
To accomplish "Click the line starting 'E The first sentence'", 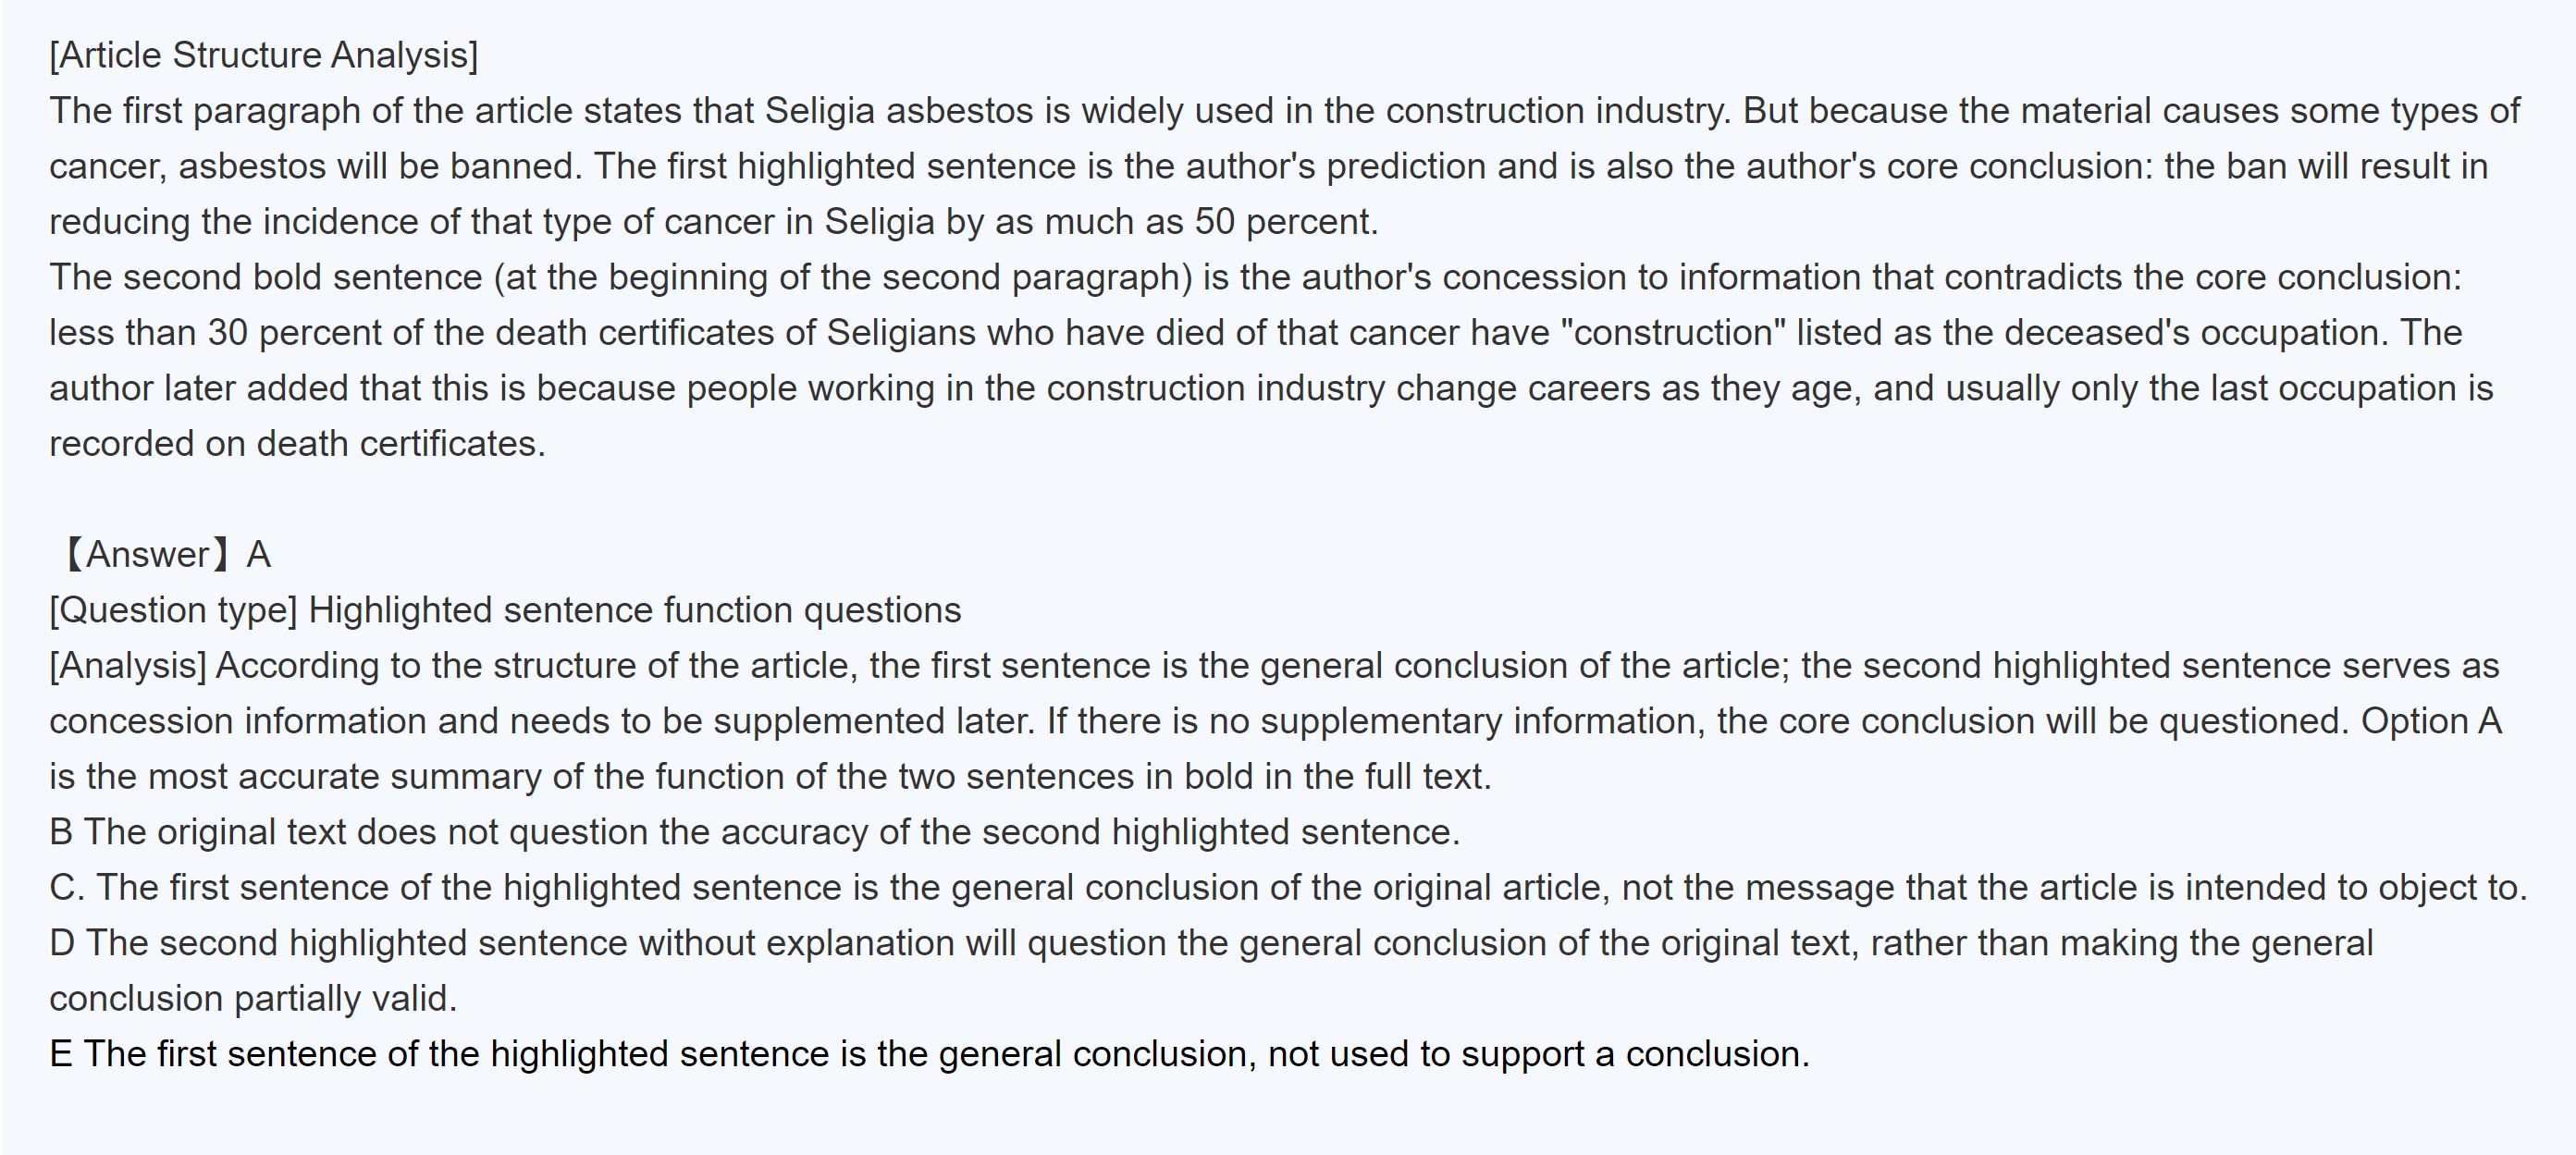I will point(929,1054).
